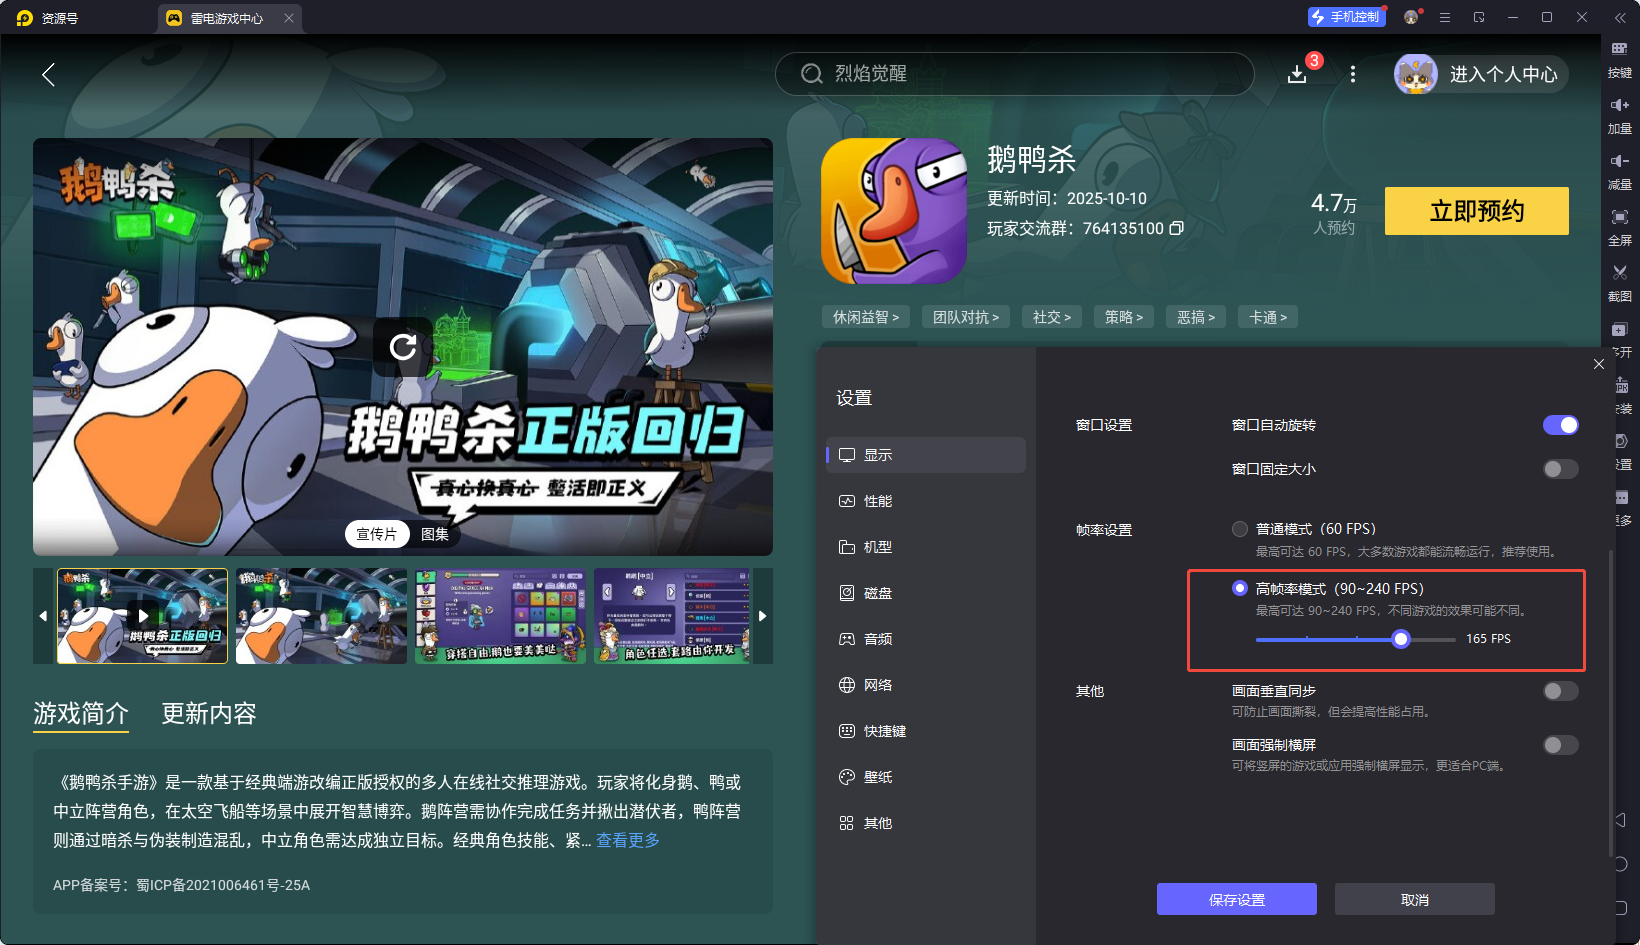Select the 截图 screenshot tool
Image resolution: width=1640 pixels, height=945 pixels.
click(1621, 283)
